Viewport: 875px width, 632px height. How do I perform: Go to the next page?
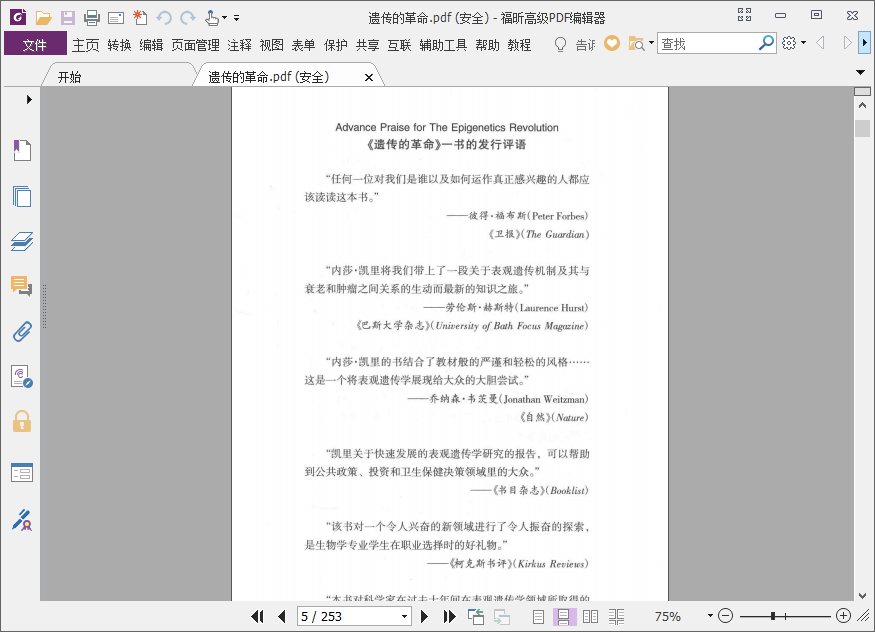coord(424,616)
